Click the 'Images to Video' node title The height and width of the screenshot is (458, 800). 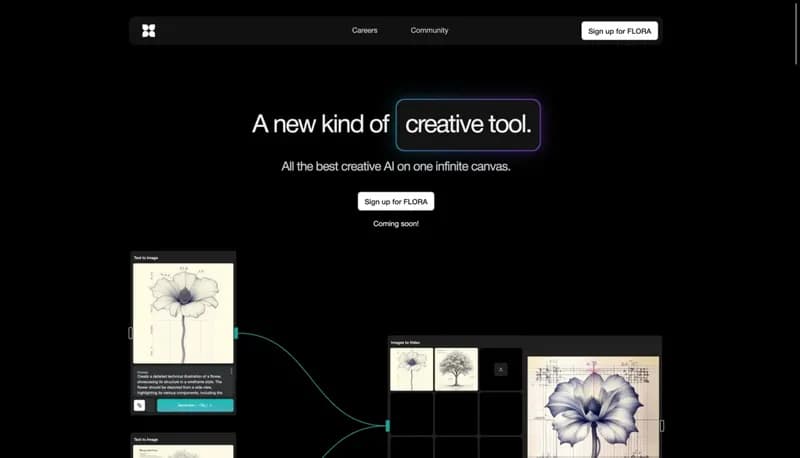406,343
